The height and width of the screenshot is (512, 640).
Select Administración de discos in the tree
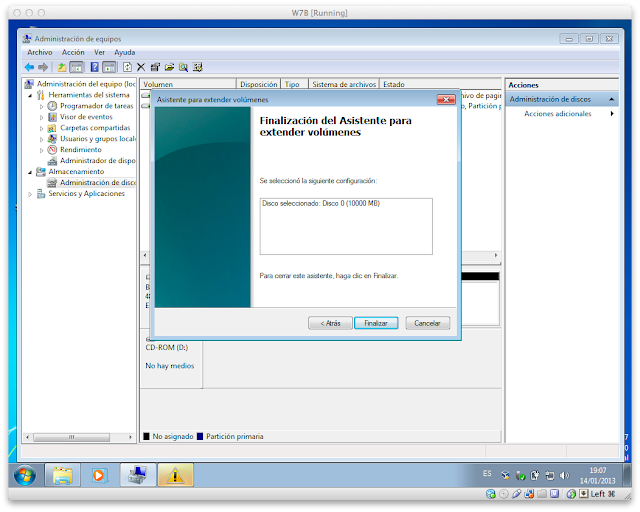tap(98, 183)
